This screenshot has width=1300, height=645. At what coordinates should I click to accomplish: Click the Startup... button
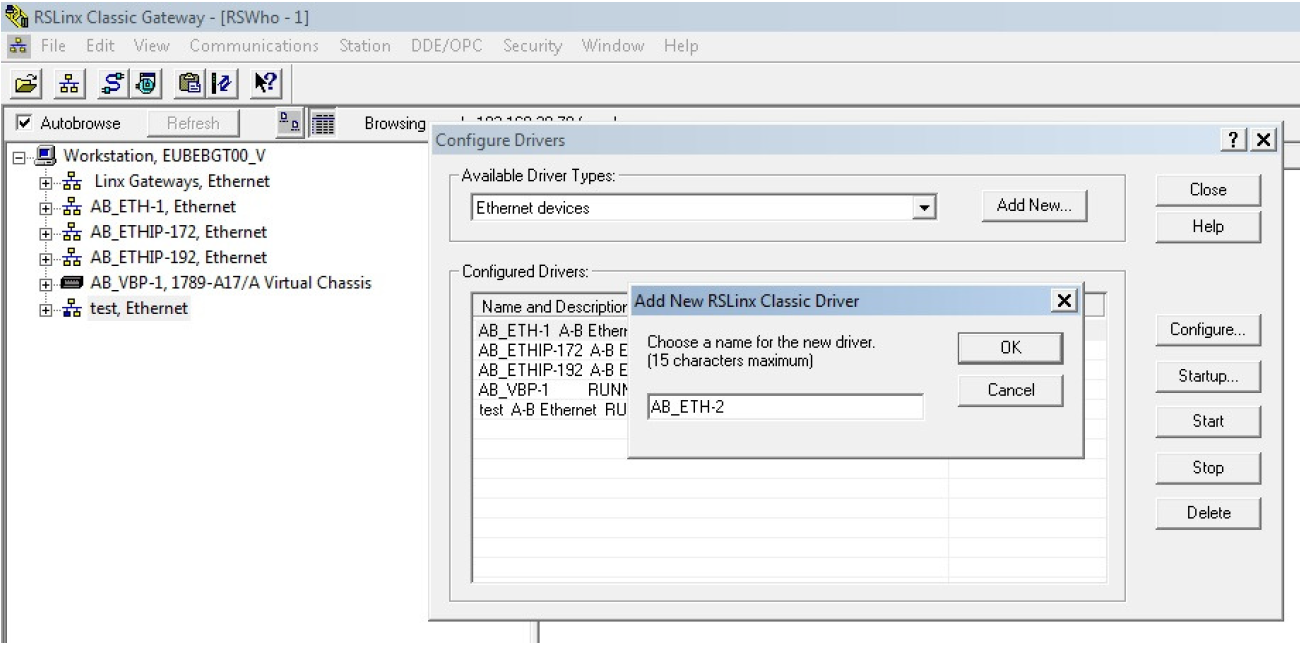click(x=1208, y=377)
